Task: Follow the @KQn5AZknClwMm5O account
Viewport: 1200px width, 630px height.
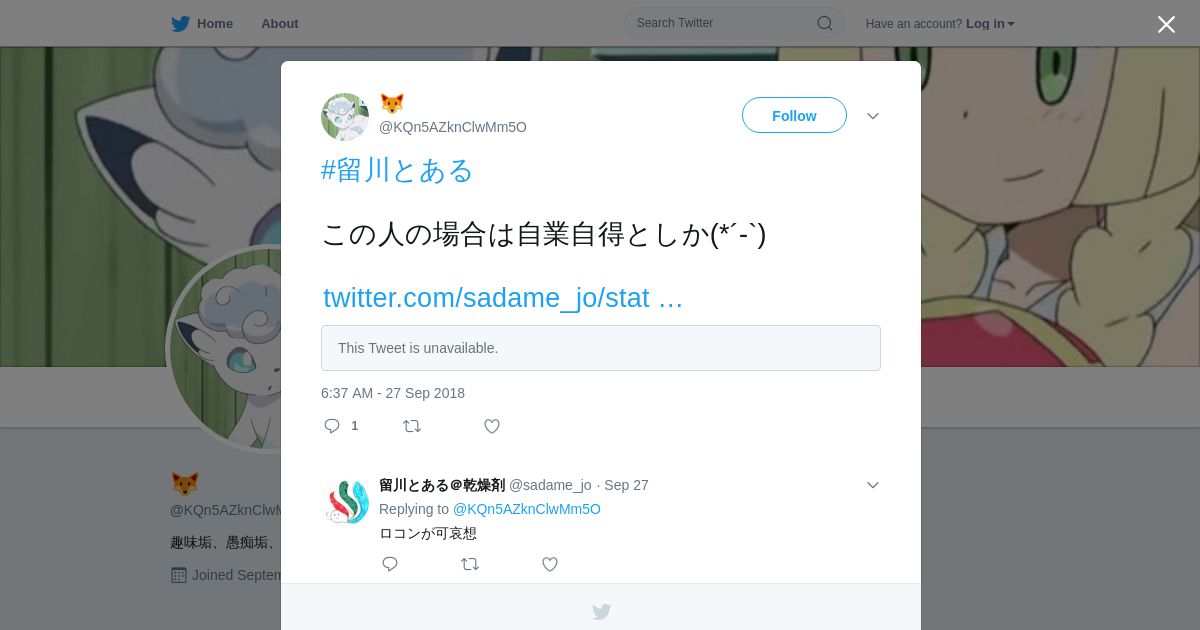Action: pos(794,115)
